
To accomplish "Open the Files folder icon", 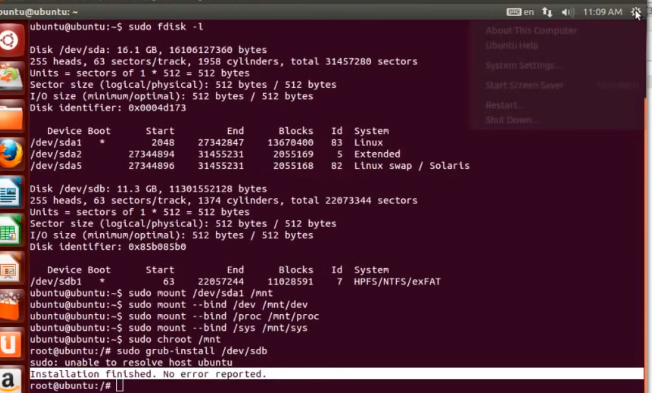I will pos(11,115).
